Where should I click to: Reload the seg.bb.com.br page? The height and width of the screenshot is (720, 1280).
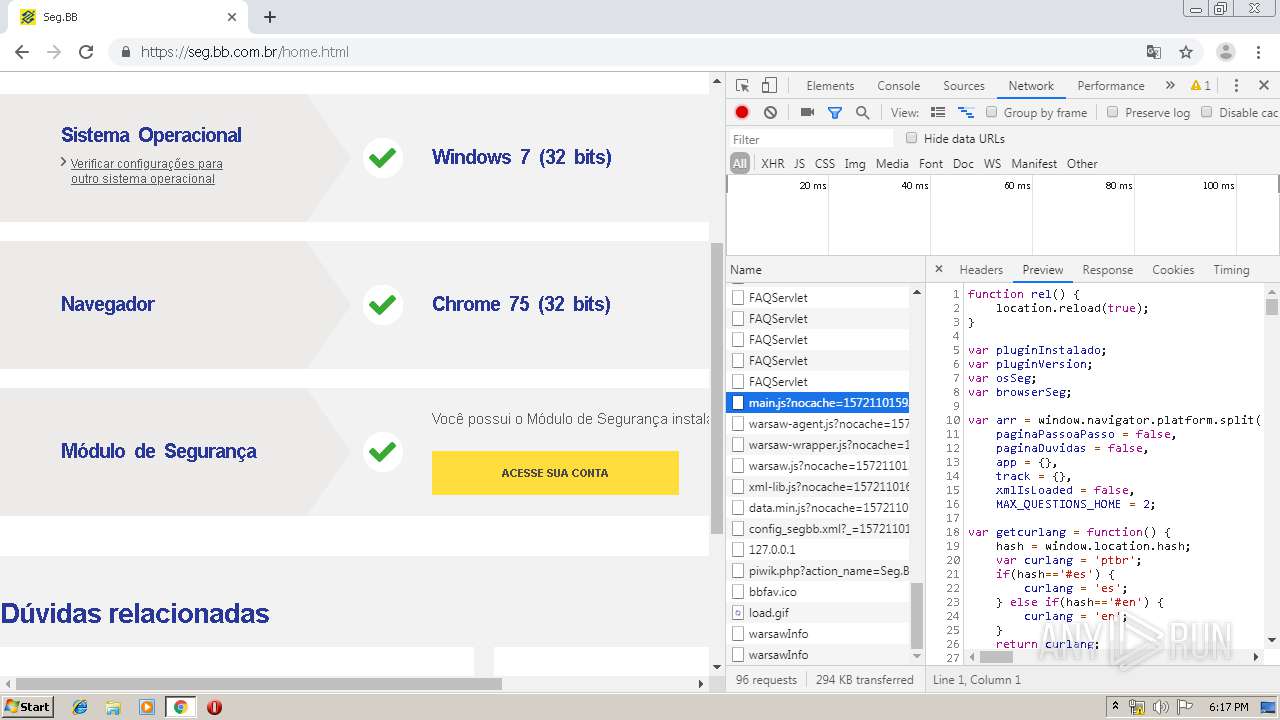(x=86, y=52)
